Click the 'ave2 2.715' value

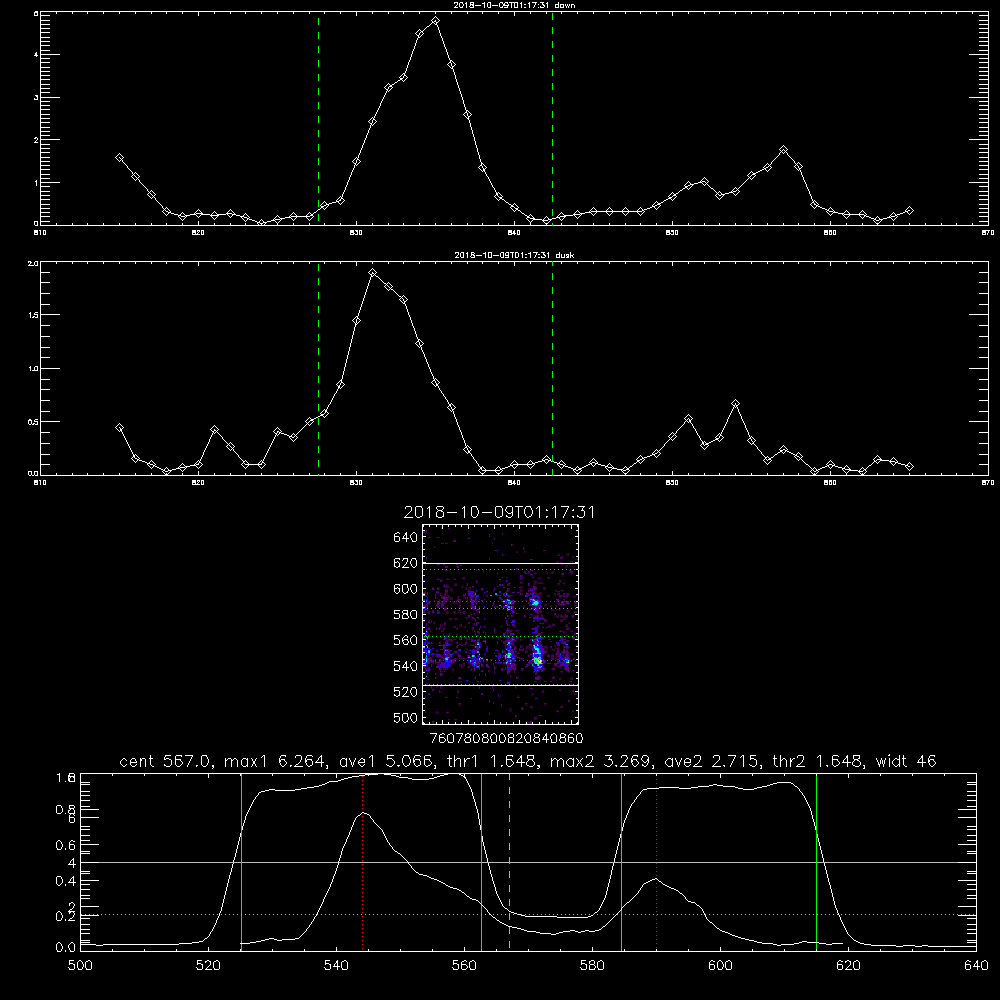coord(711,761)
